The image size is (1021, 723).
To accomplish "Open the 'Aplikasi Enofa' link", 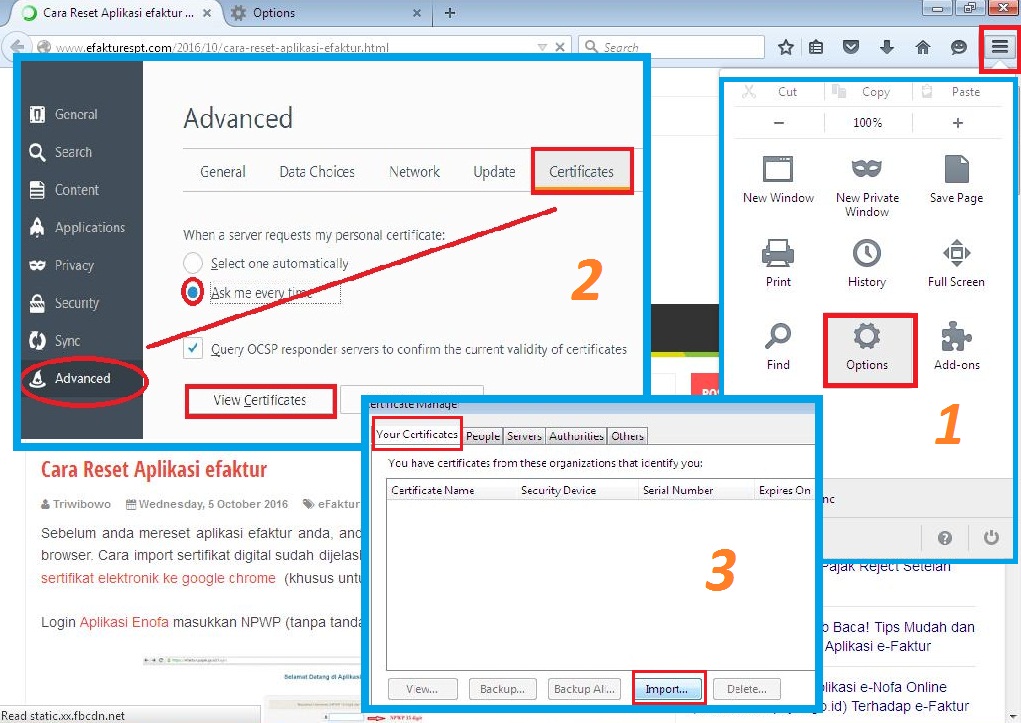I will [x=124, y=622].
